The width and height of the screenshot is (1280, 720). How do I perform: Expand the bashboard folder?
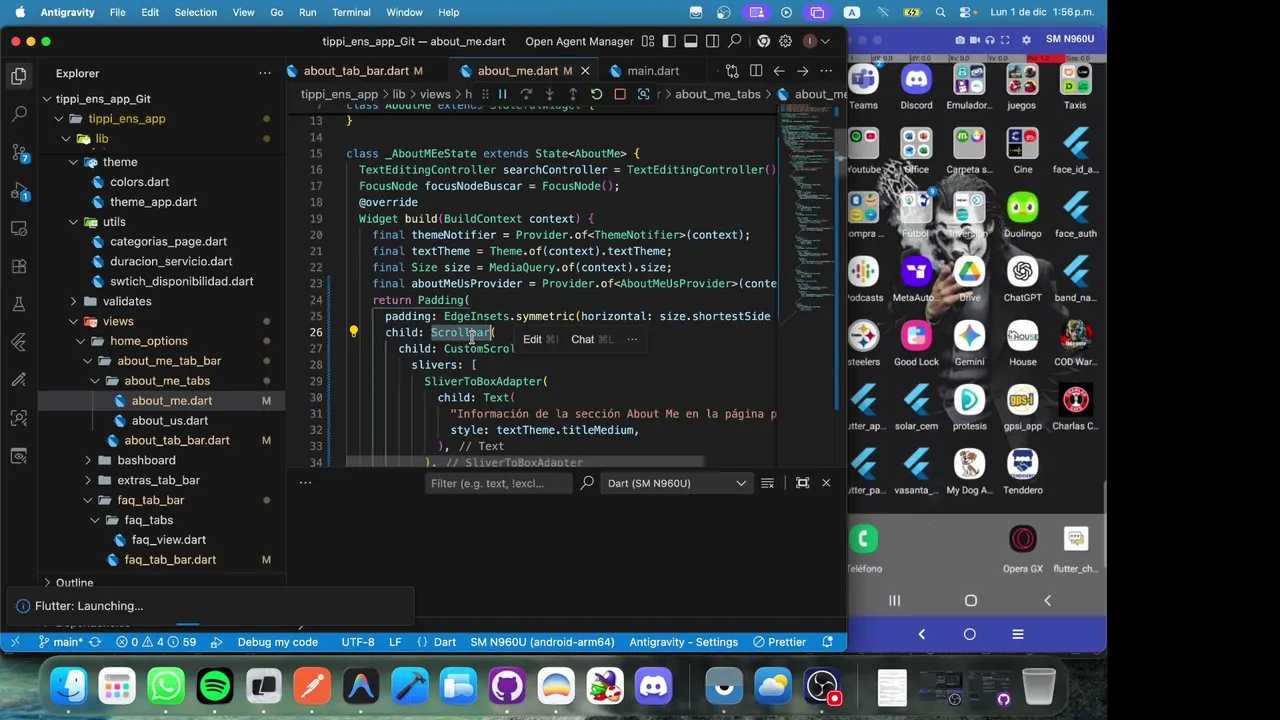(88, 460)
